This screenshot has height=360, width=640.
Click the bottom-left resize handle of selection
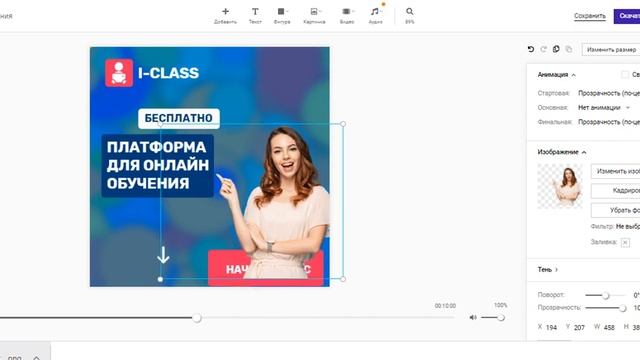[160, 279]
